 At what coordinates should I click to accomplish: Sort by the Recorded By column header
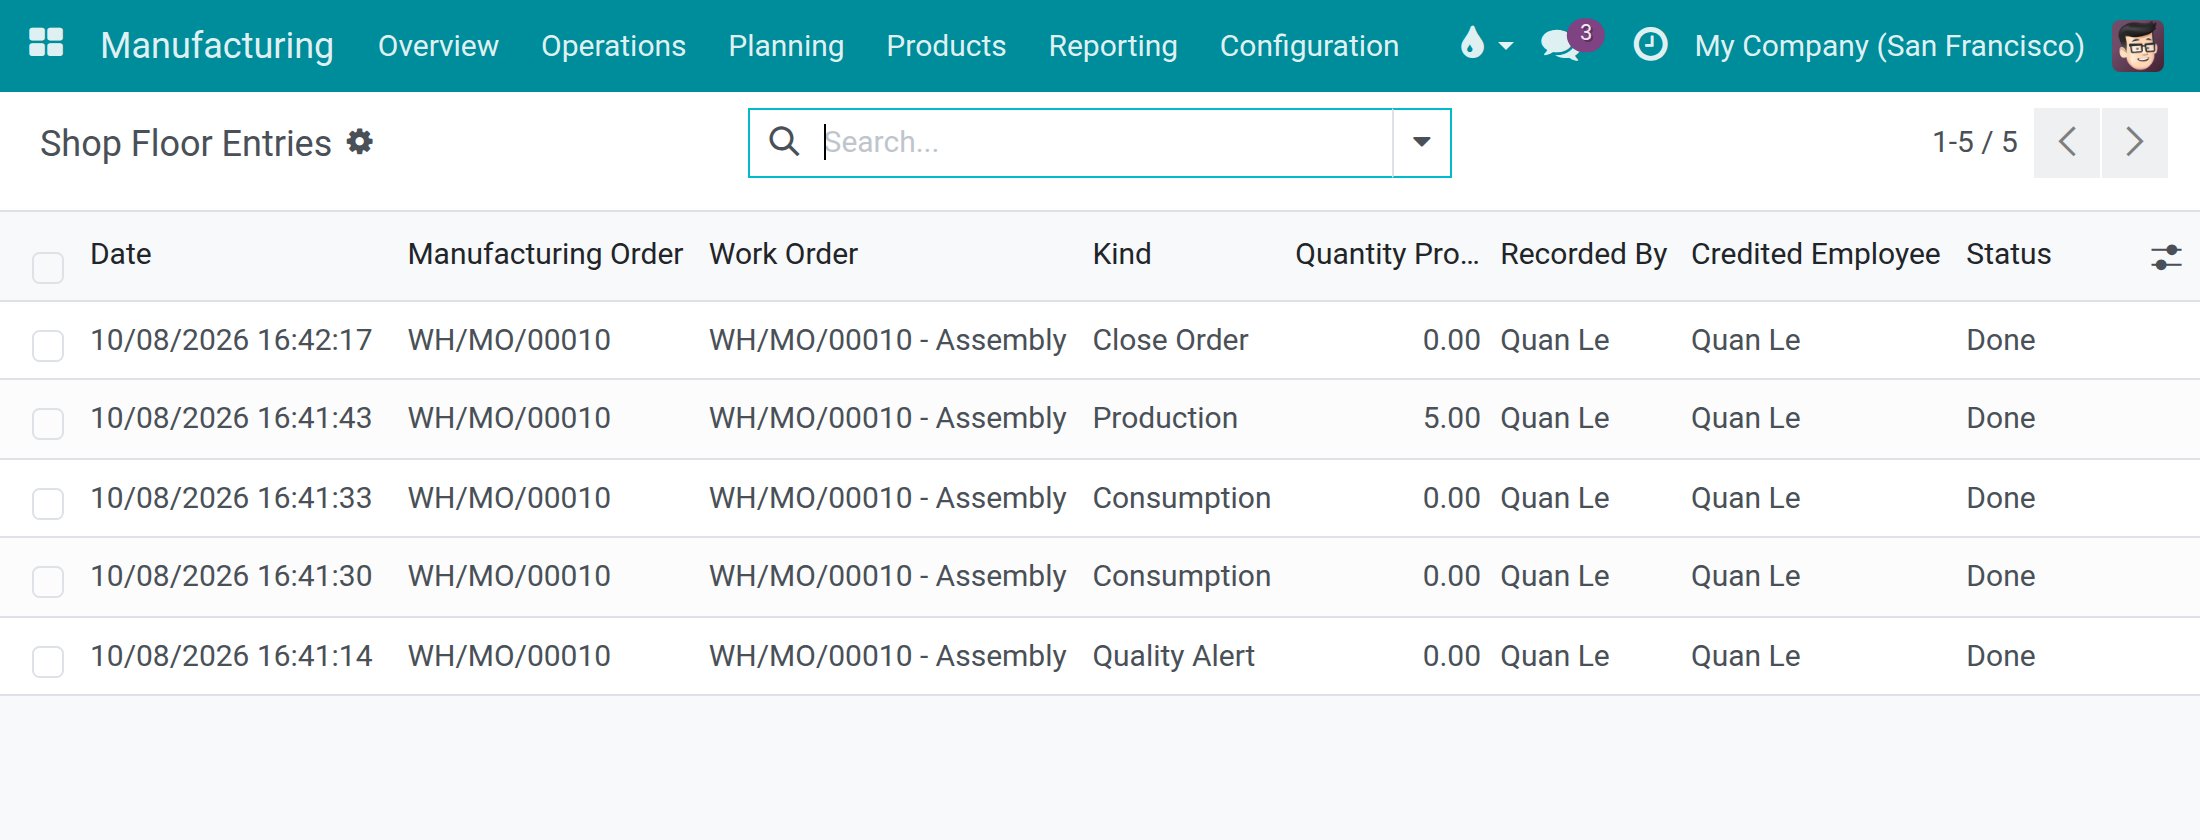pos(1584,254)
